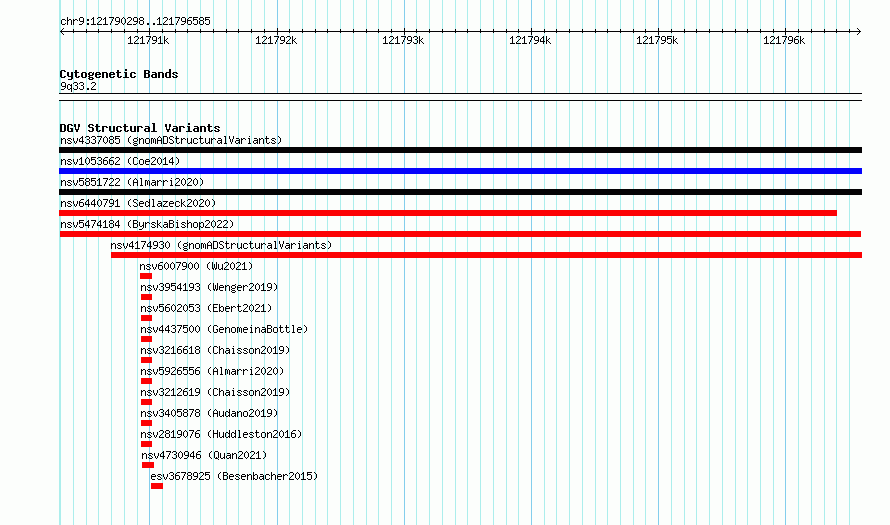Select the nsv6440791 Sedlazeck2020 red bar
Screen dimensions: 890x525
pyautogui.click(x=448, y=213)
